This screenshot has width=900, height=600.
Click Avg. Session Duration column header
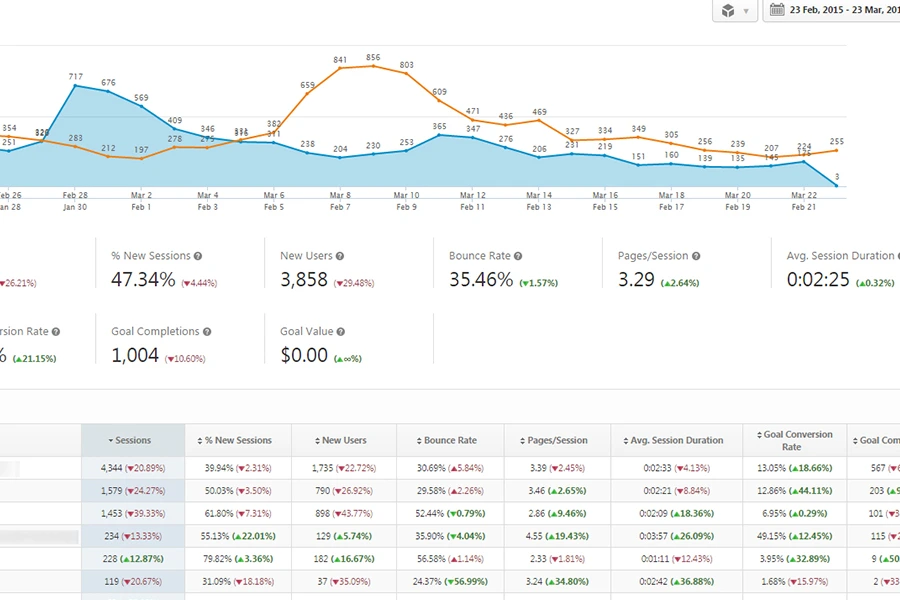click(676, 440)
